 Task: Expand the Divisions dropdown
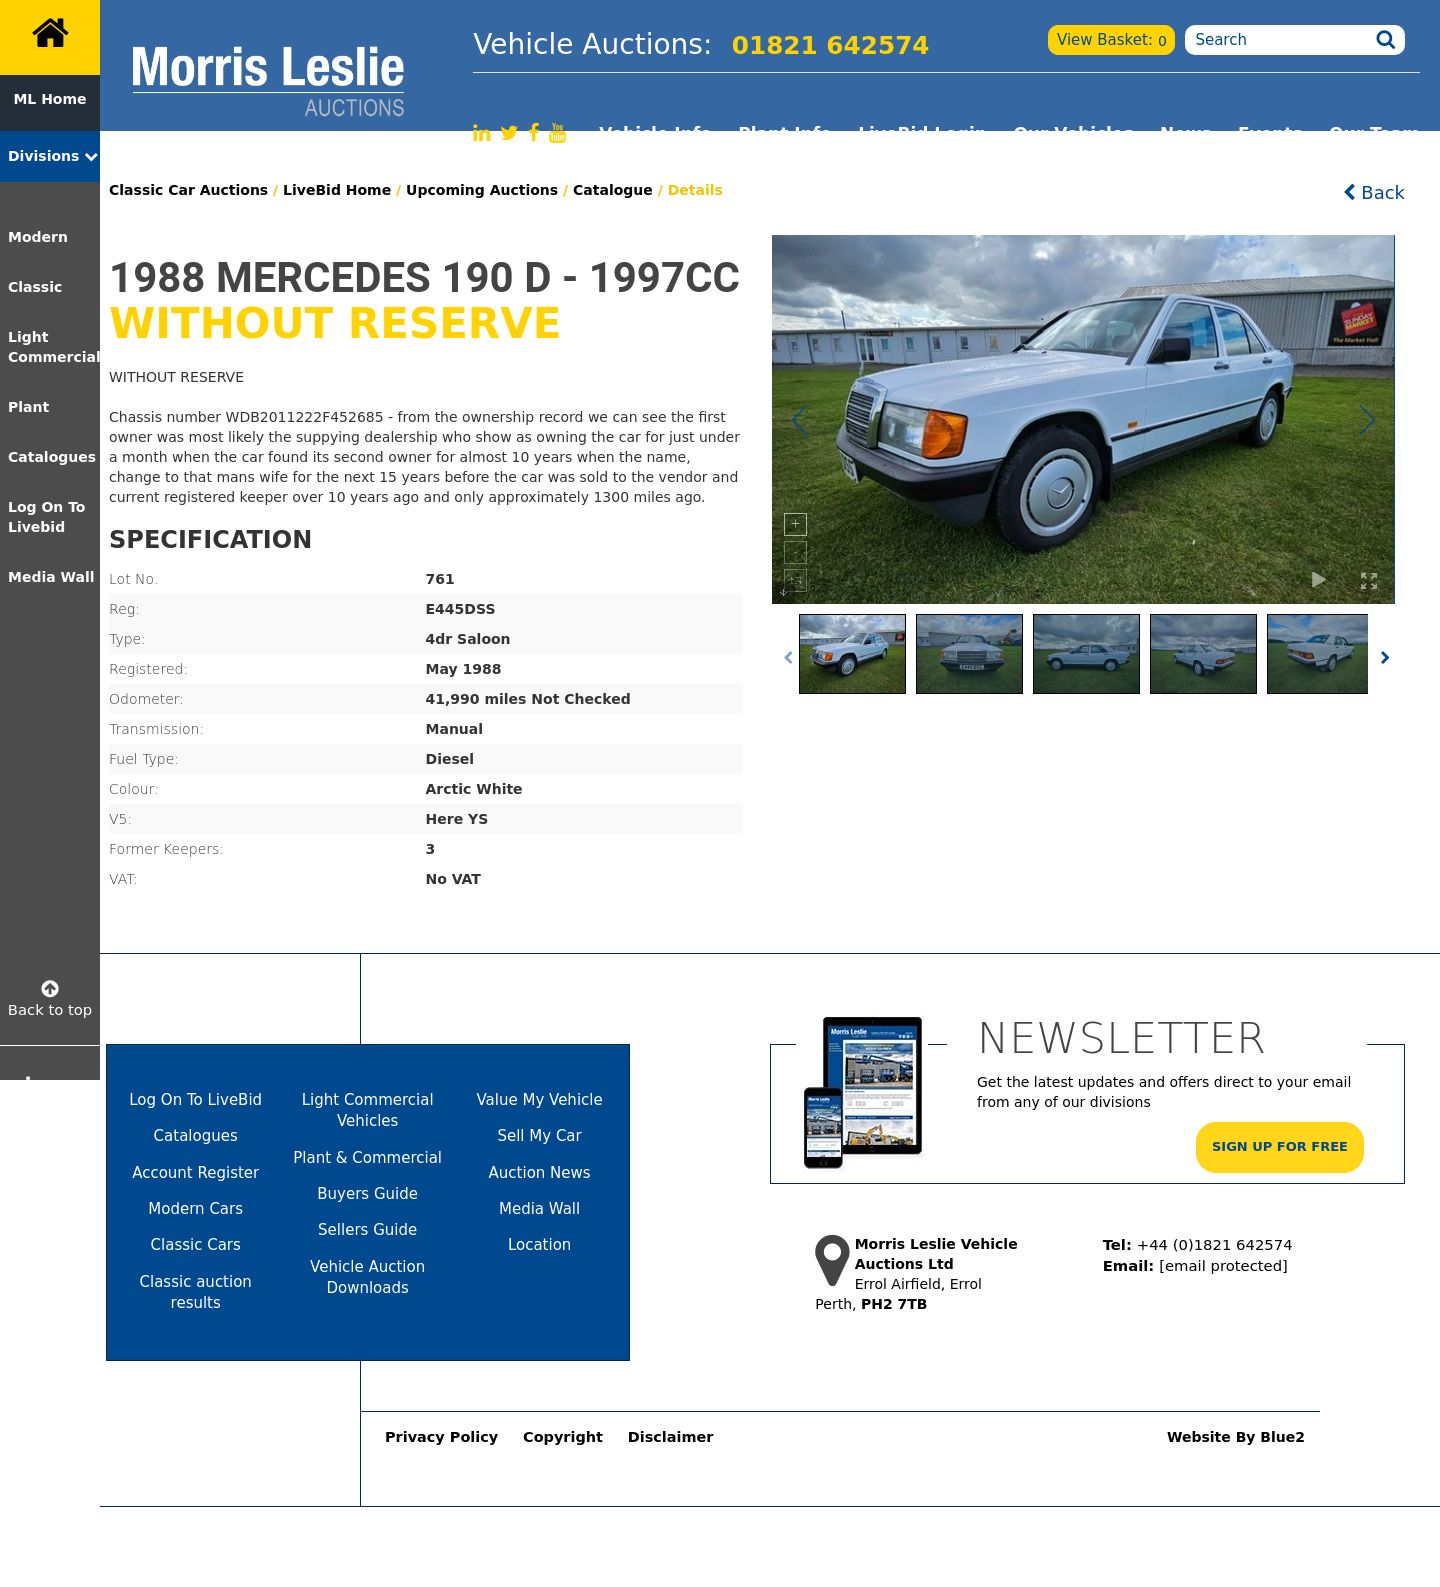click(x=50, y=156)
